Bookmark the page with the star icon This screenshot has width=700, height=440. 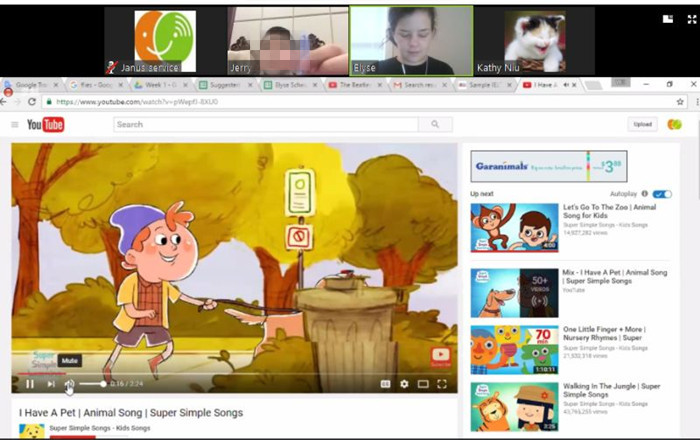pos(680,102)
